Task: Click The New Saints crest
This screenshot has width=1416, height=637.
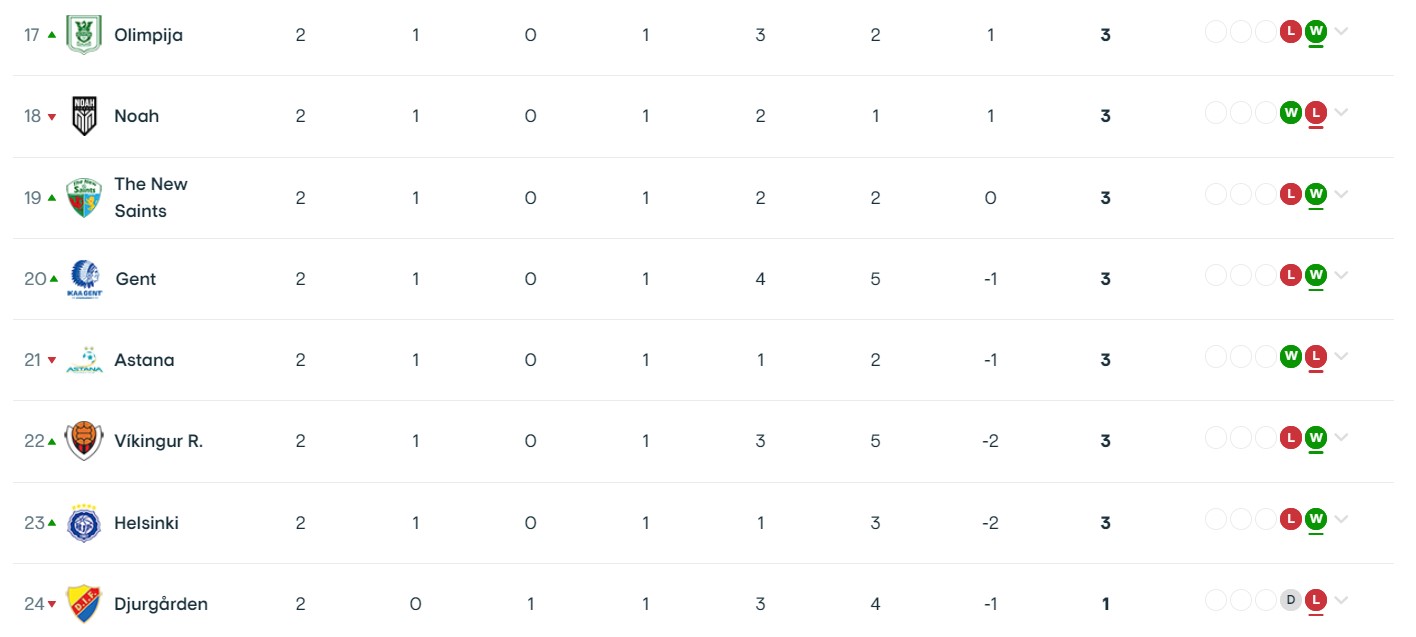Action: (x=84, y=198)
